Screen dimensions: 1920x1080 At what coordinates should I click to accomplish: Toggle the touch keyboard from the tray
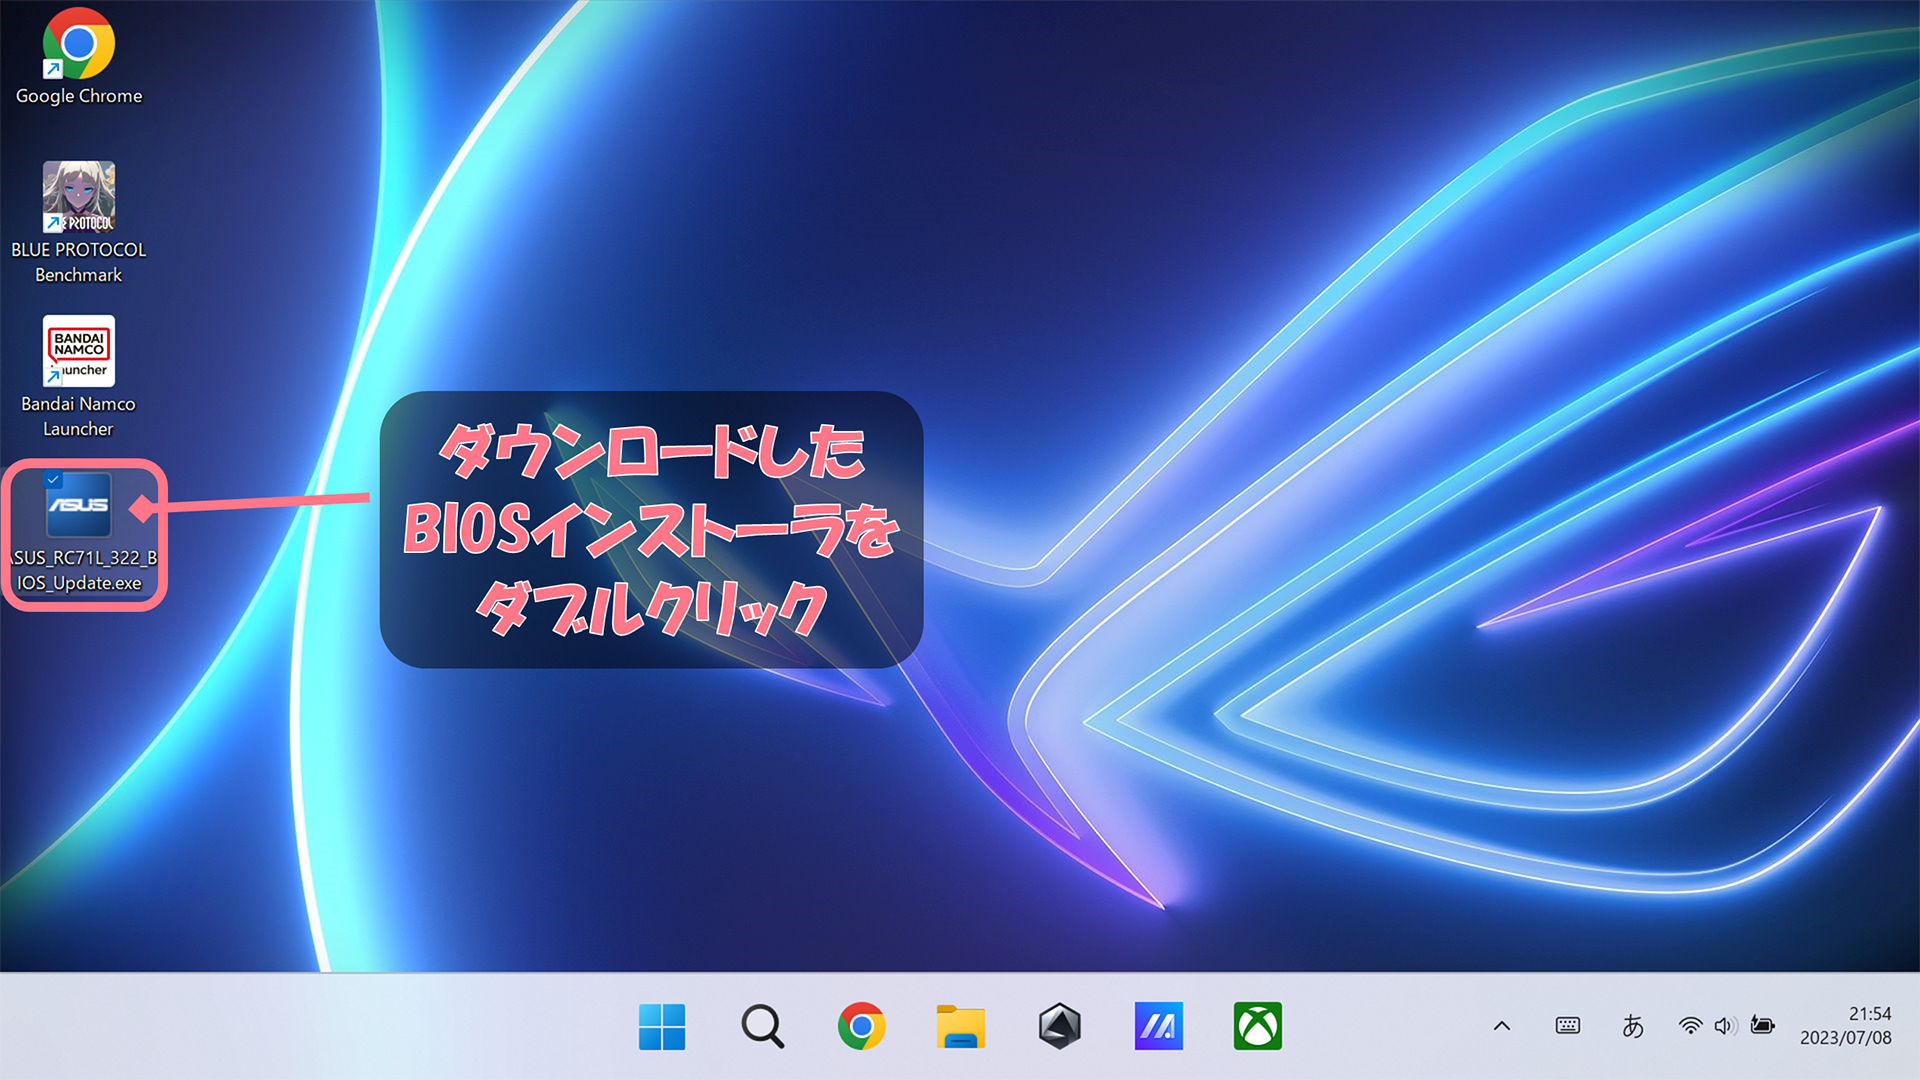click(1567, 1025)
